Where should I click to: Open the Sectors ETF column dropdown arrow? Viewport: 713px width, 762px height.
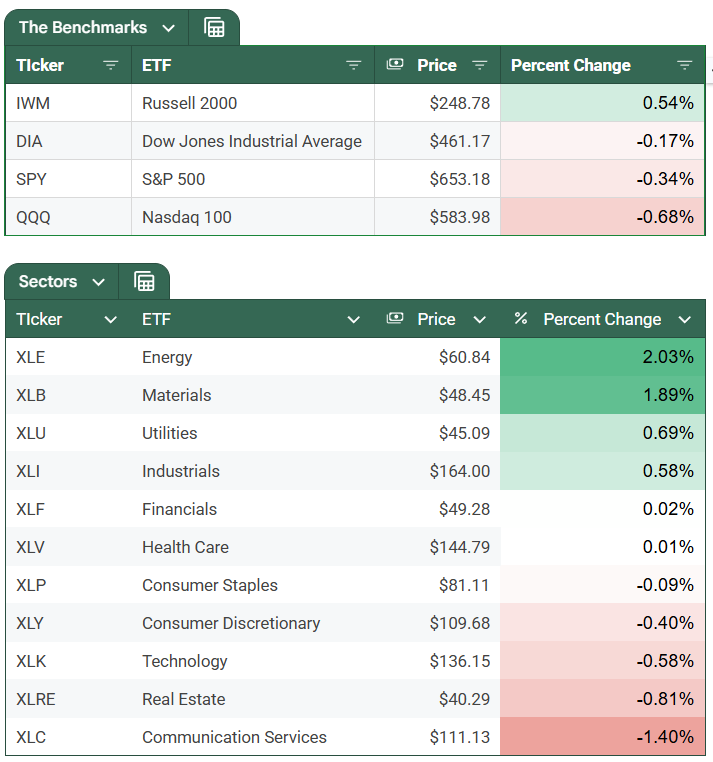(353, 320)
